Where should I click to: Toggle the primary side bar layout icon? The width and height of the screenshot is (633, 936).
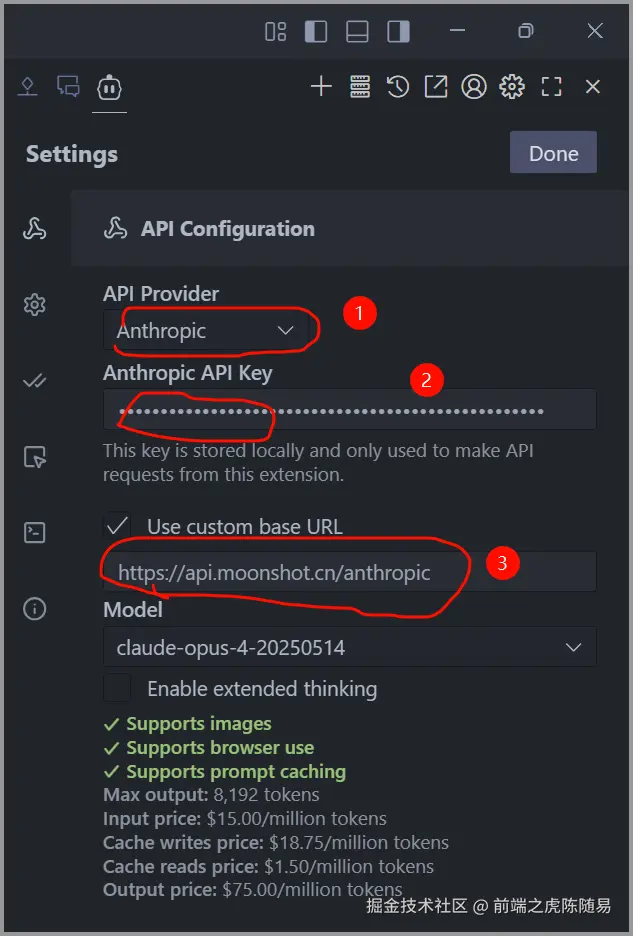[x=316, y=32]
